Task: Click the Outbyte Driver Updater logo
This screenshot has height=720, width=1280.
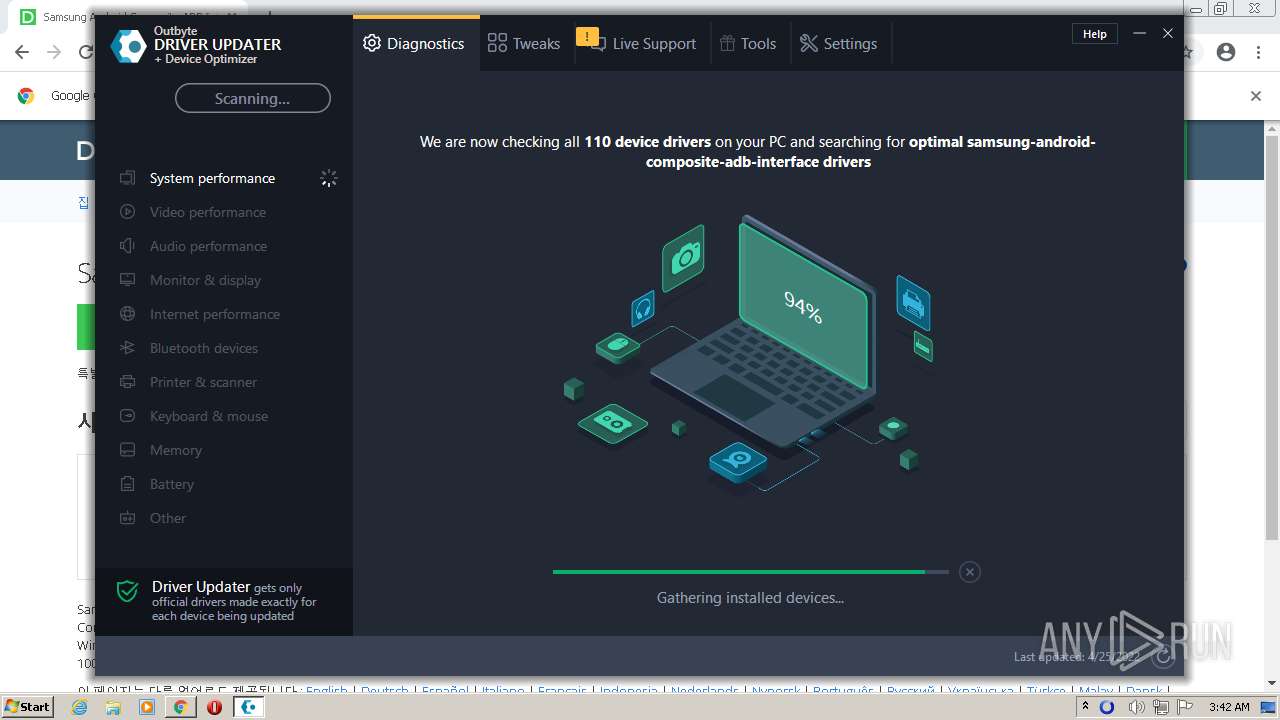Action: coord(128,45)
